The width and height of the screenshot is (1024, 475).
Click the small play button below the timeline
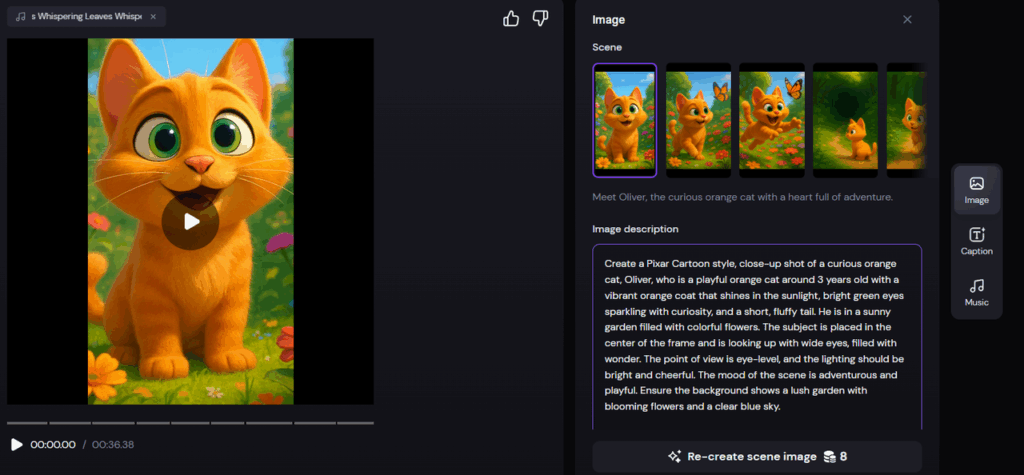click(x=16, y=444)
